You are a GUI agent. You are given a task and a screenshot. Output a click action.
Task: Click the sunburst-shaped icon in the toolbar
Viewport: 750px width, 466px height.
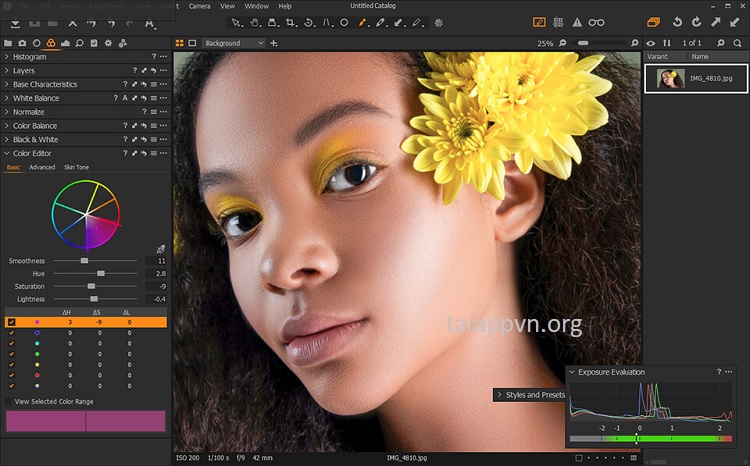click(439, 22)
